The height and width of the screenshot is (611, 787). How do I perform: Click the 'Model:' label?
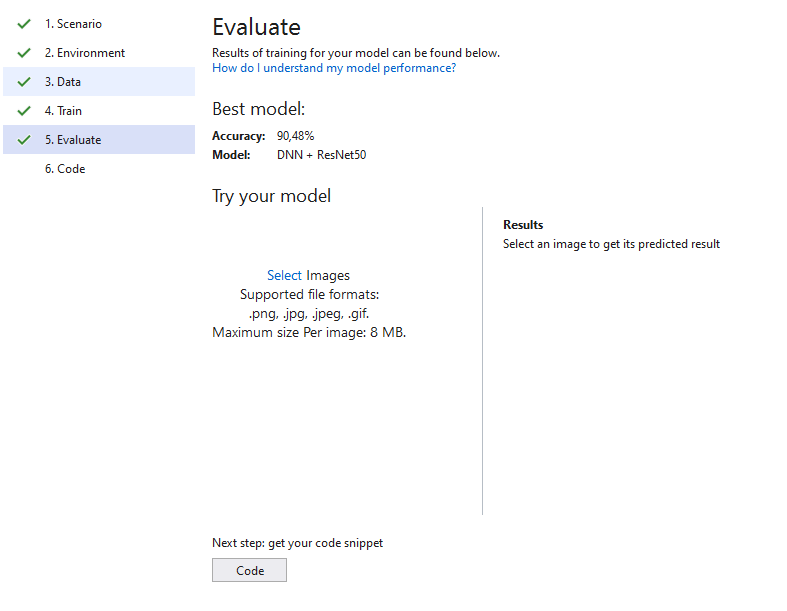pyautogui.click(x=231, y=155)
